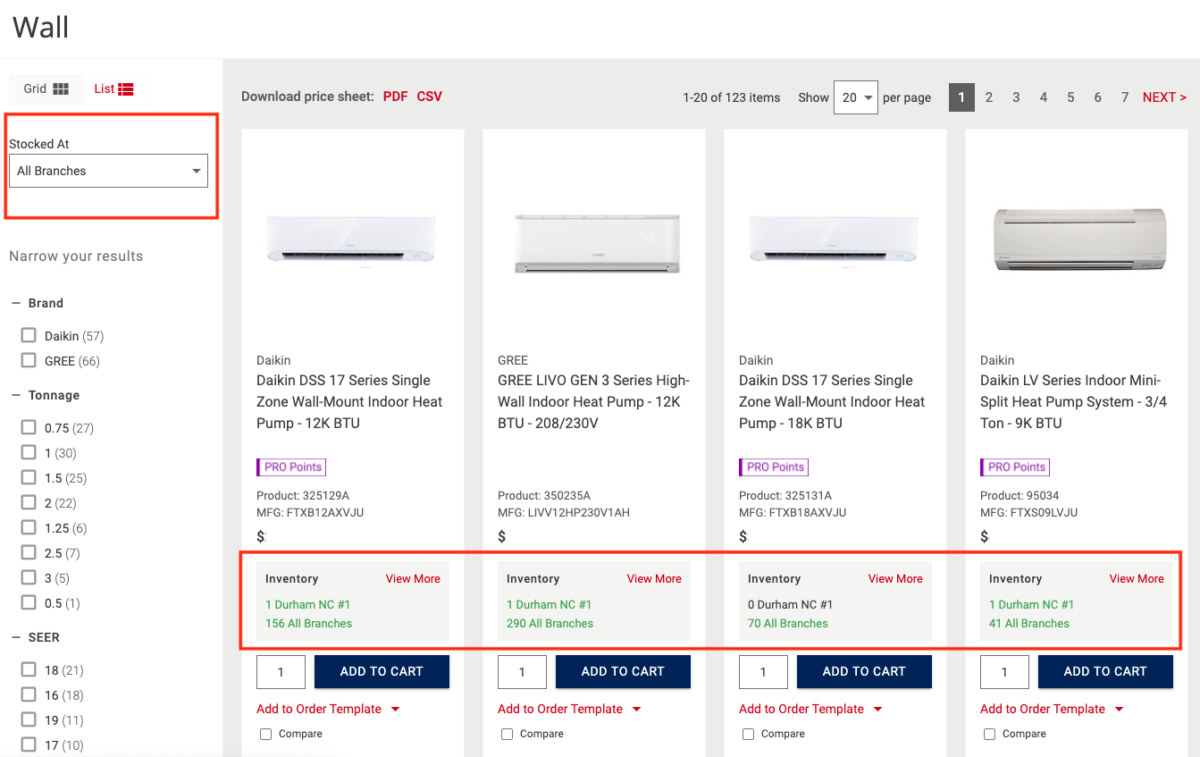This screenshot has height=757, width=1200.
Task: Check Compare for the GREE LIVO heat pump
Action: 507,733
